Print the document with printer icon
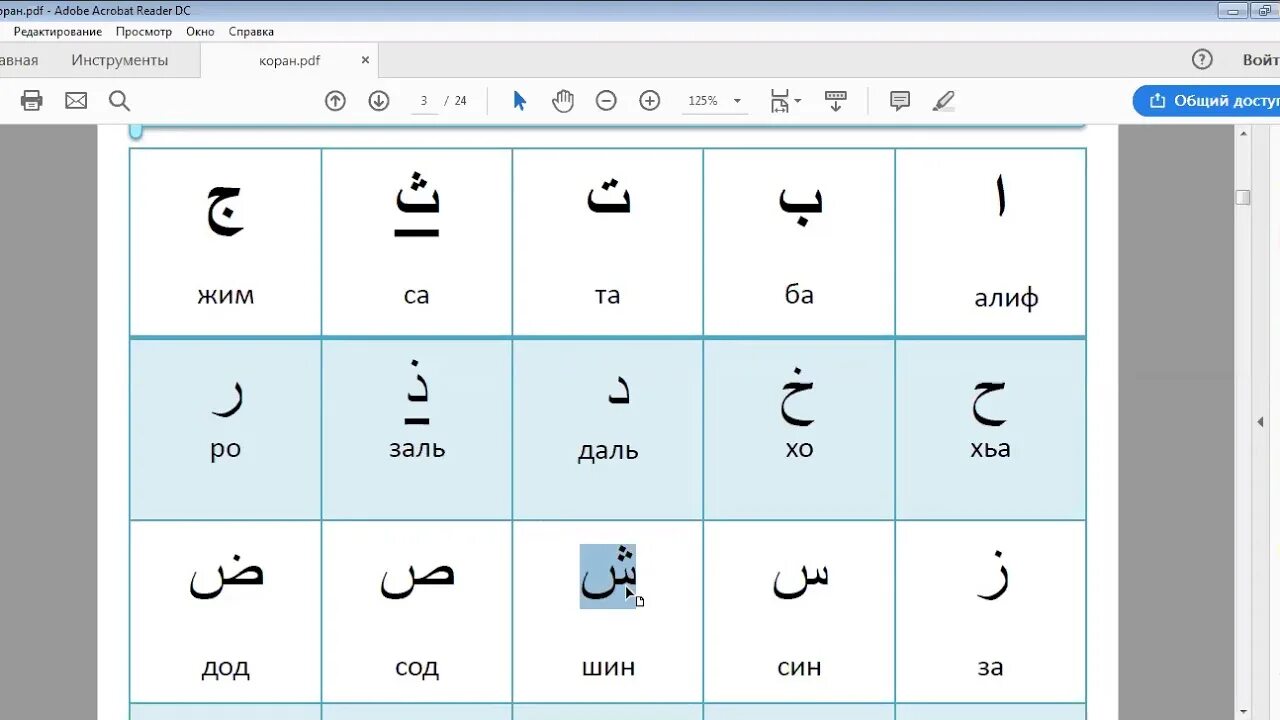 pos(32,100)
